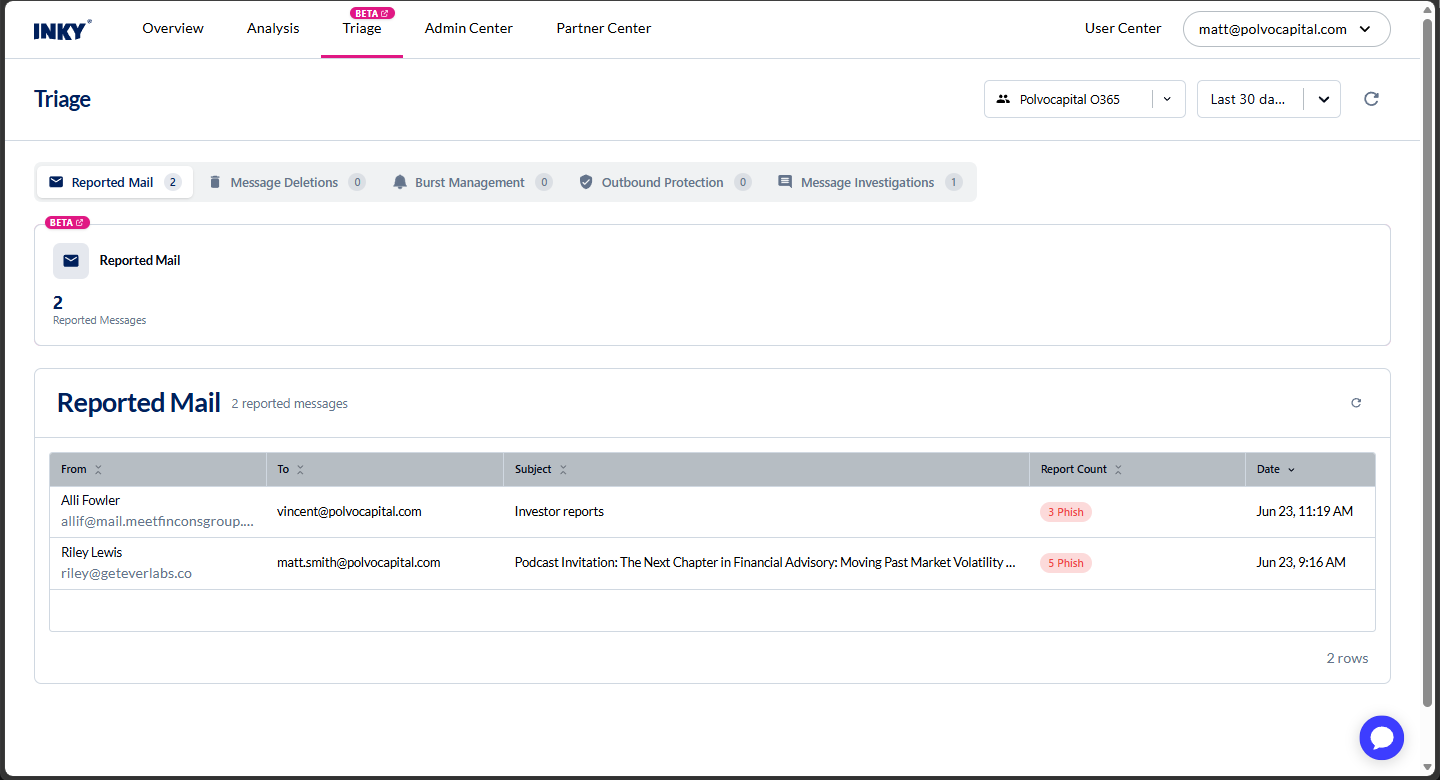Image resolution: width=1440 pixels, height=780 pixels.
Task: Click the 3 Phish badge
Action: (1066, 512)
